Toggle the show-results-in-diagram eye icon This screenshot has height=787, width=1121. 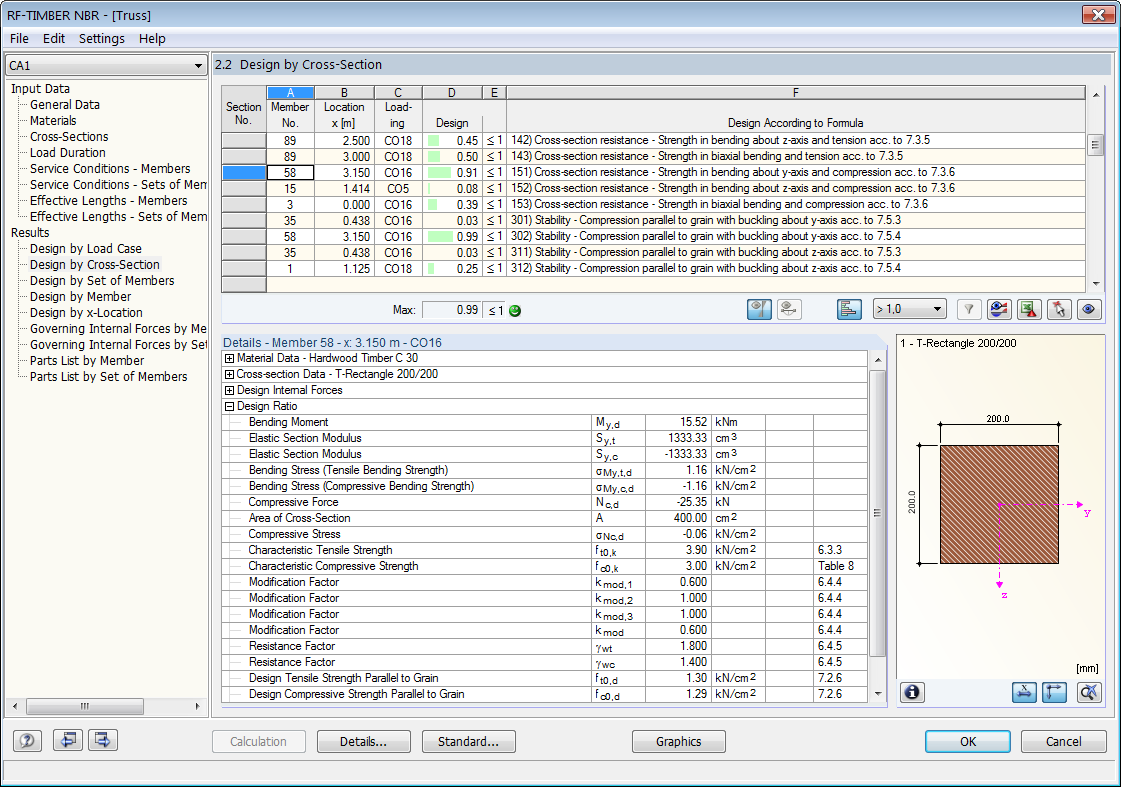coord(759,310)
